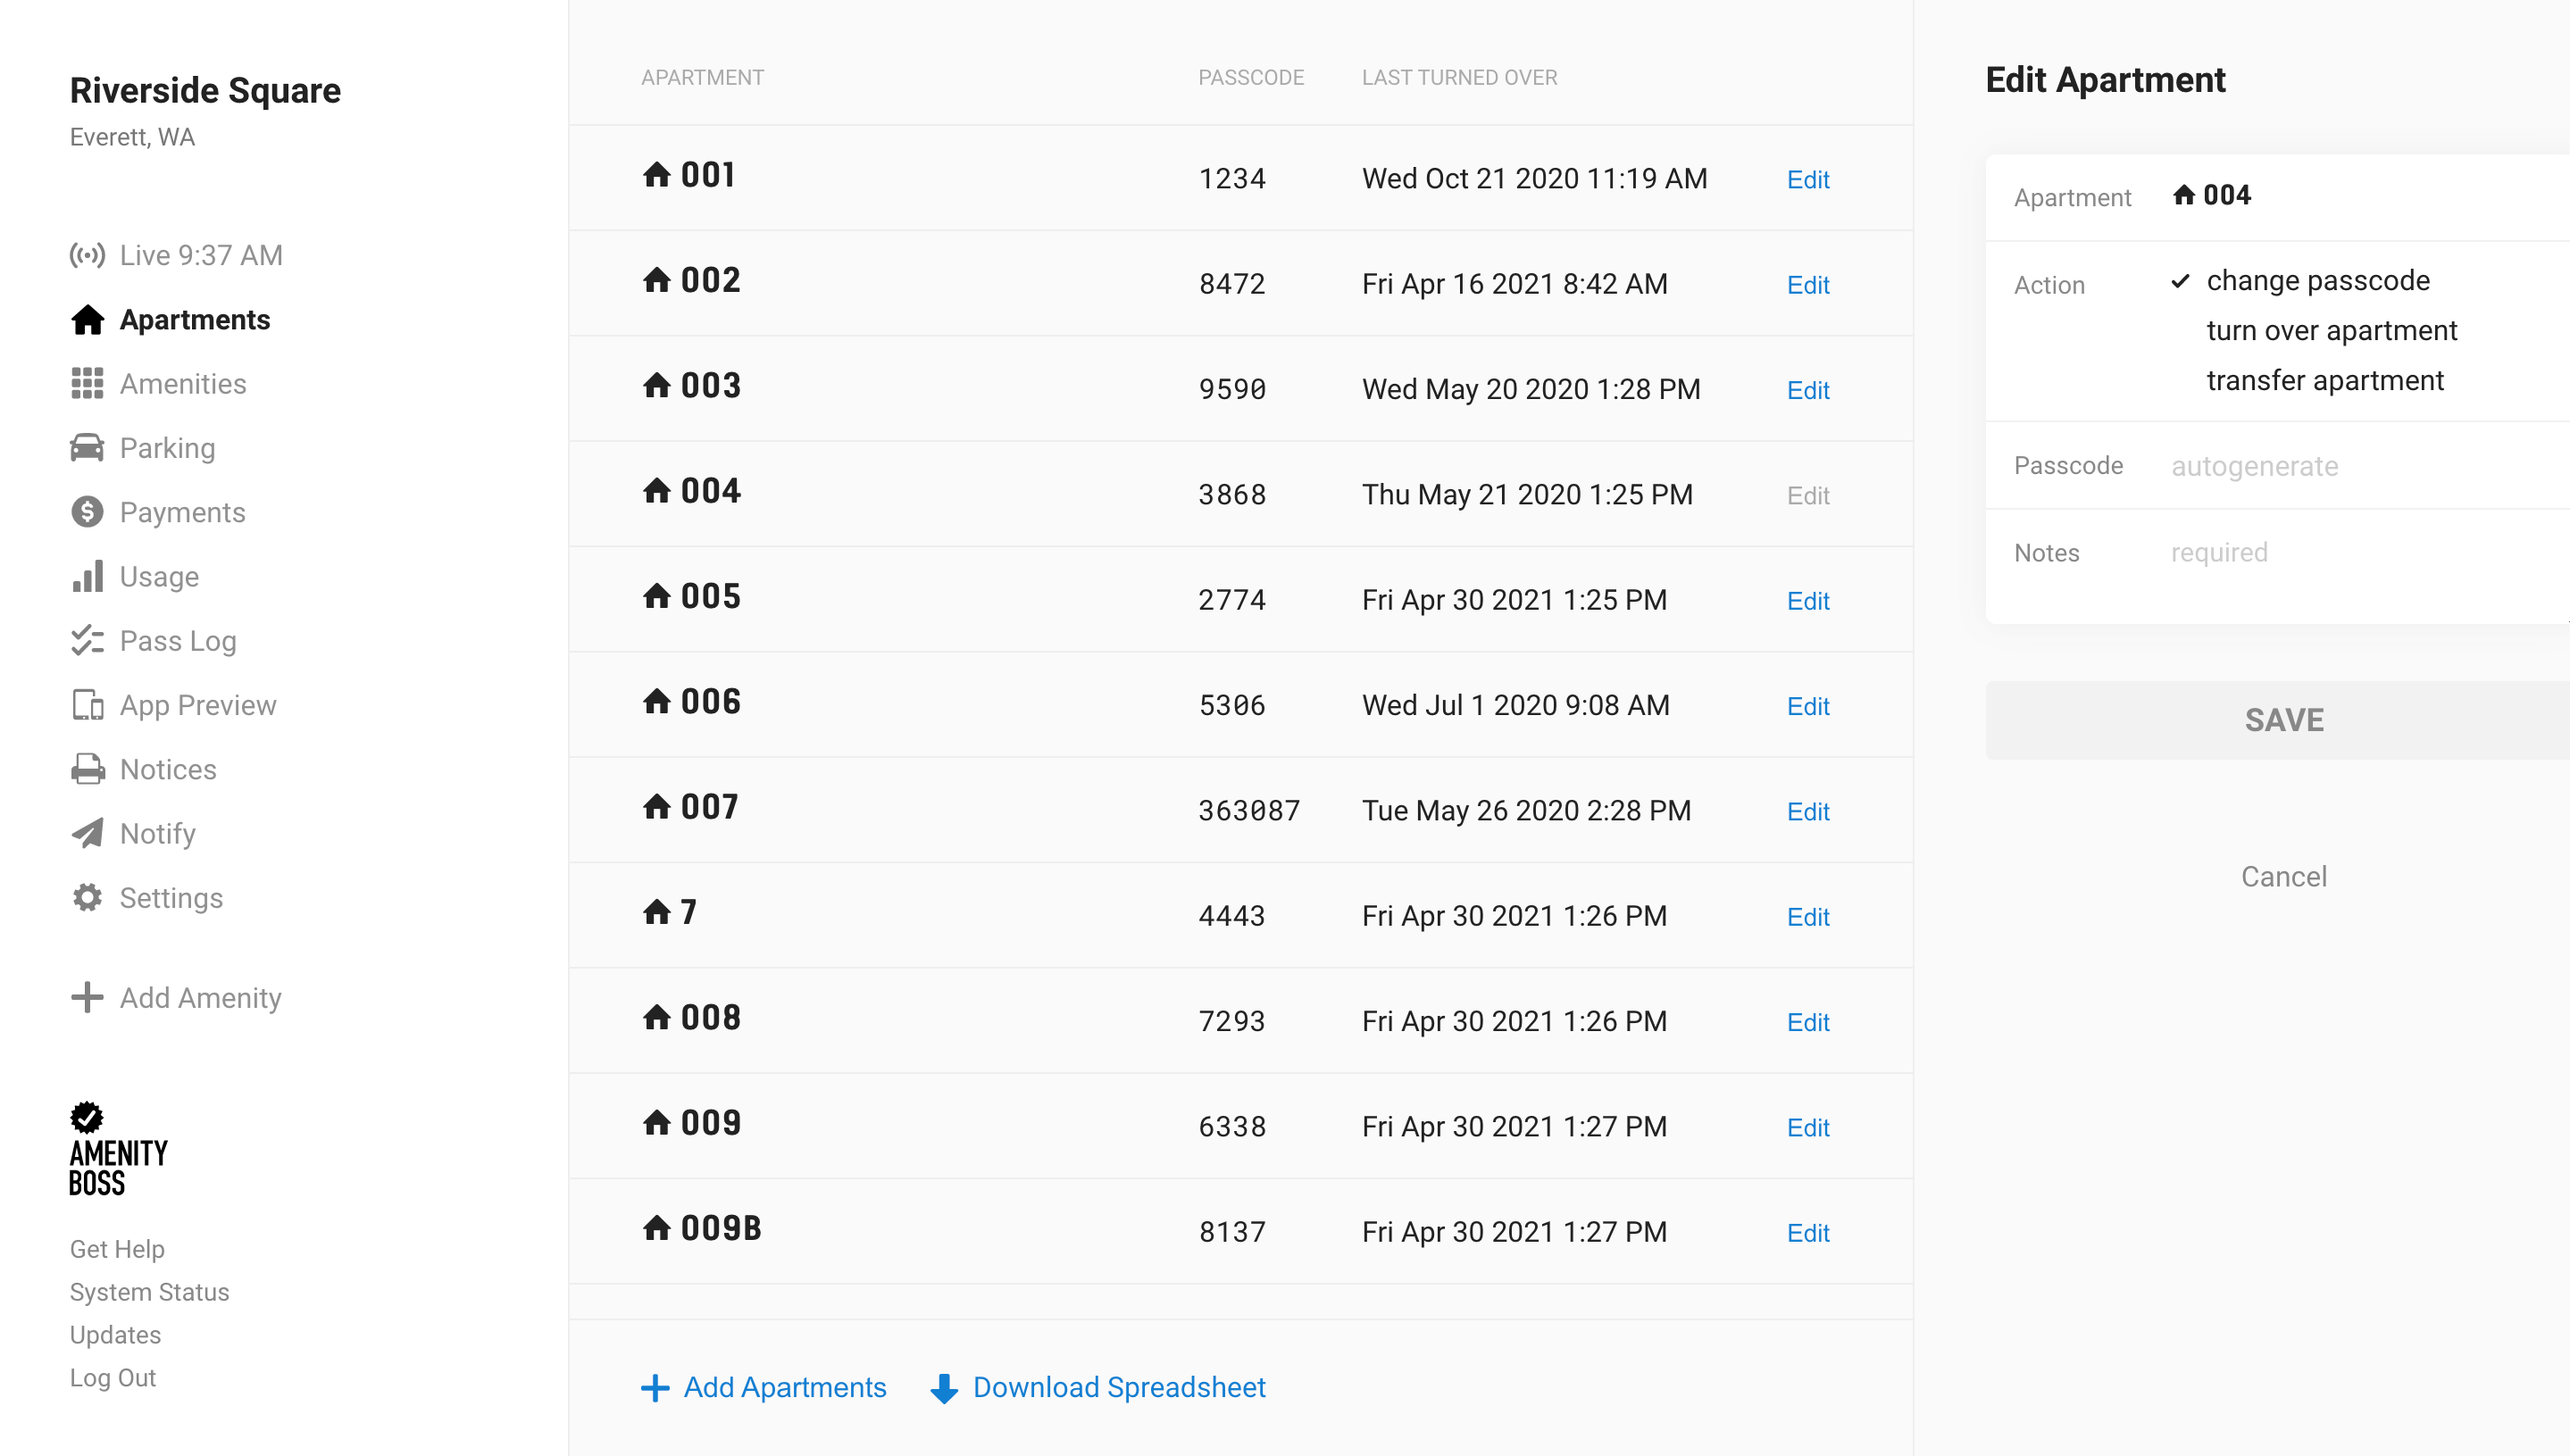2570x1456 pixels.
Task: Click the Live broadcast icon
Action: (x=87, y=255)
